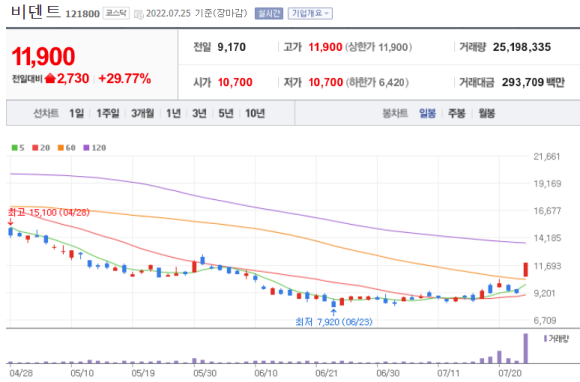The width and height of the screenshot is (580, 382).
Task: Click the 상한가 11,900 text
Action: [x=378, y=47]
